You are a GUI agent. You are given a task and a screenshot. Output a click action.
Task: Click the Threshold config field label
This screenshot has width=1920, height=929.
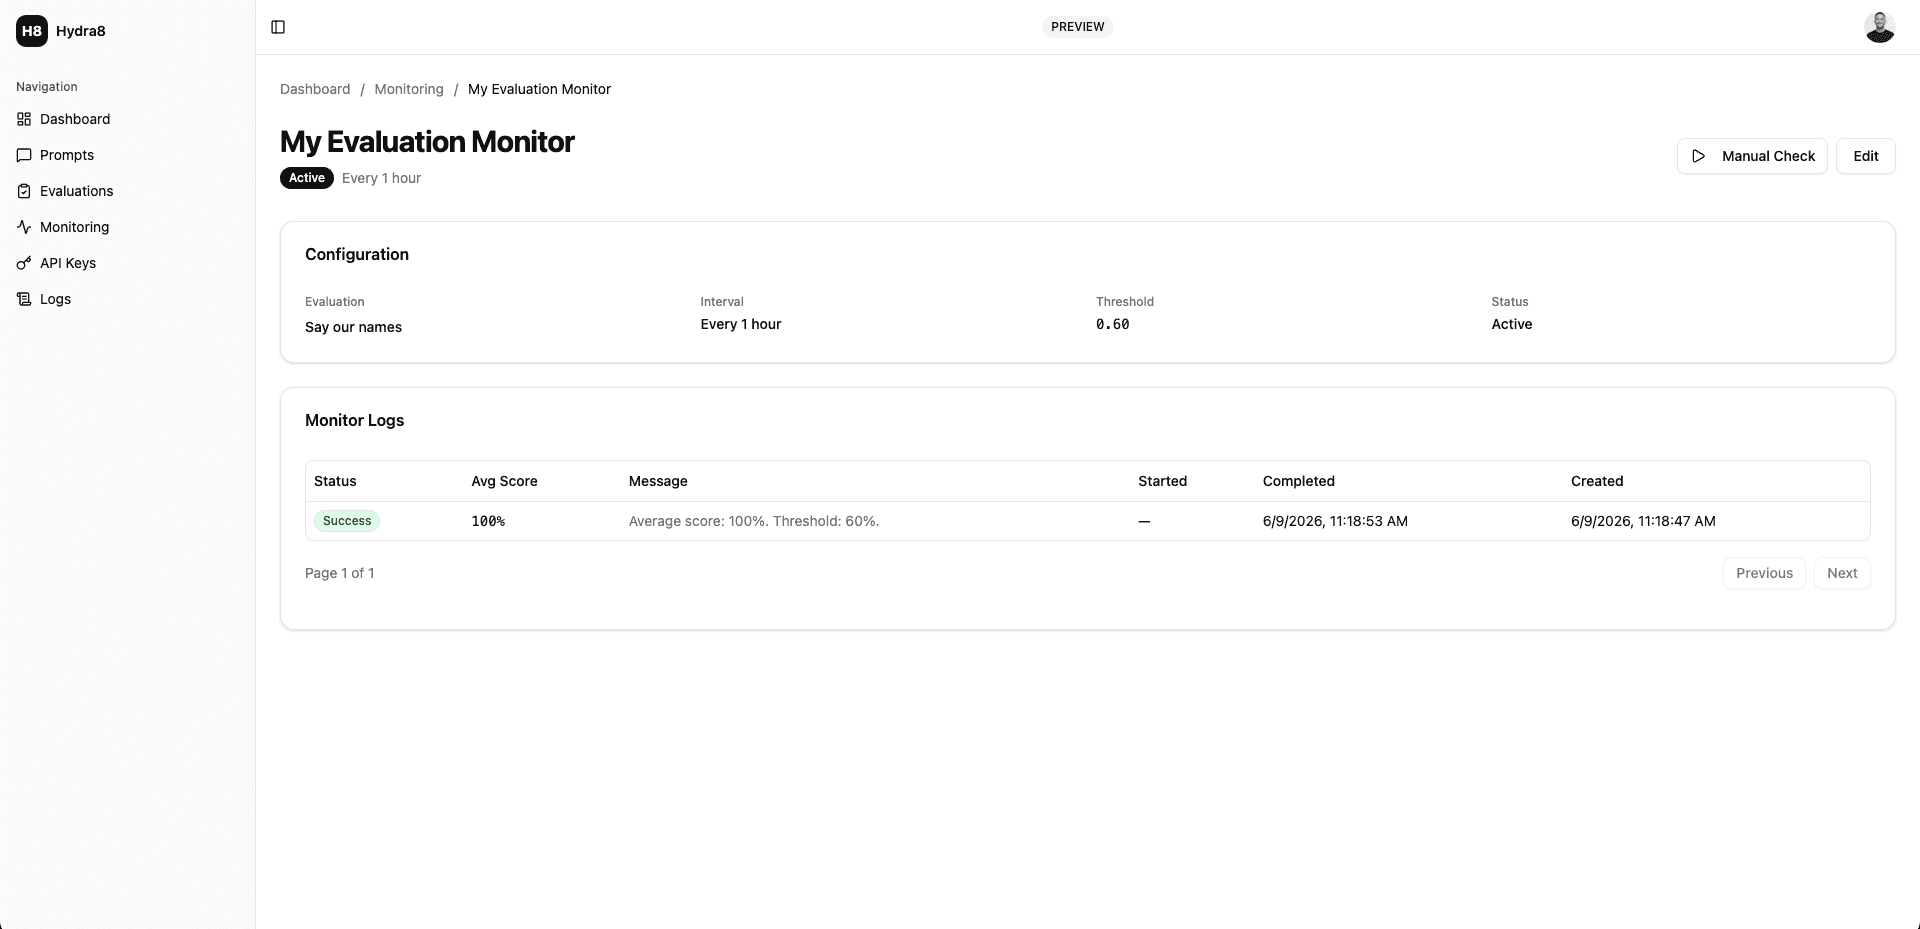coord(1125,302)
